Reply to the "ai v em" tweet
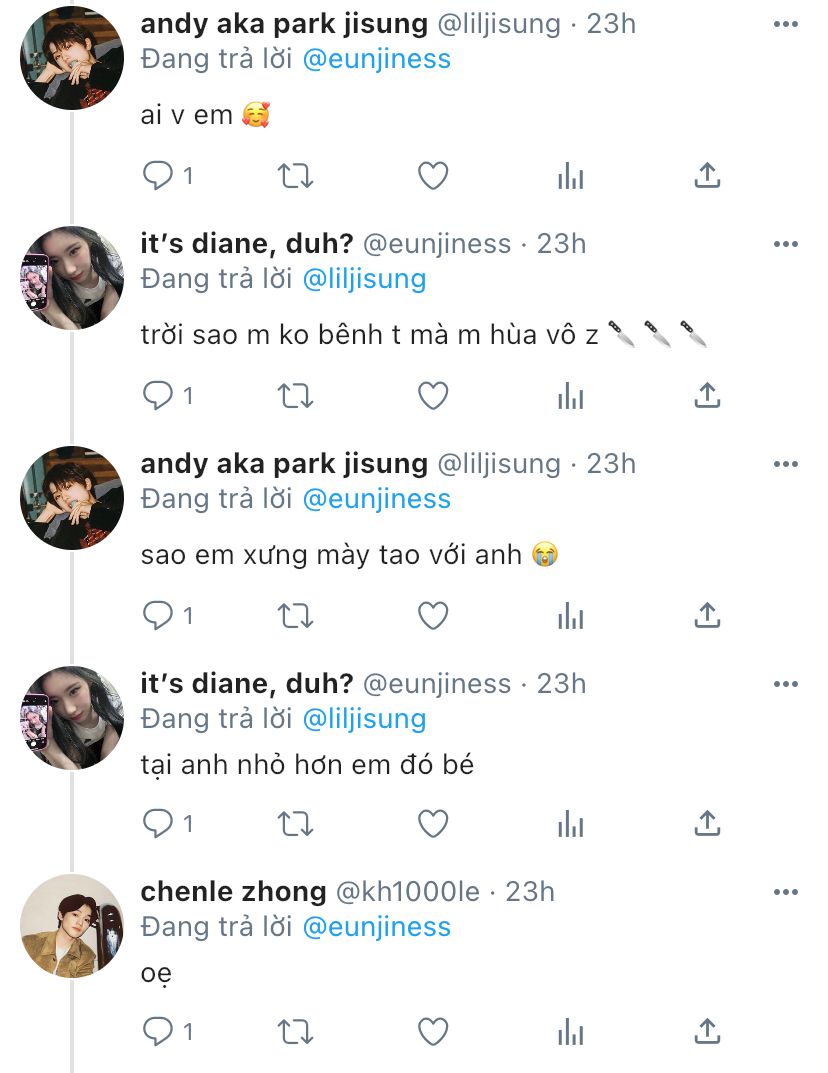828x1073 pixels. click(158, 176)
